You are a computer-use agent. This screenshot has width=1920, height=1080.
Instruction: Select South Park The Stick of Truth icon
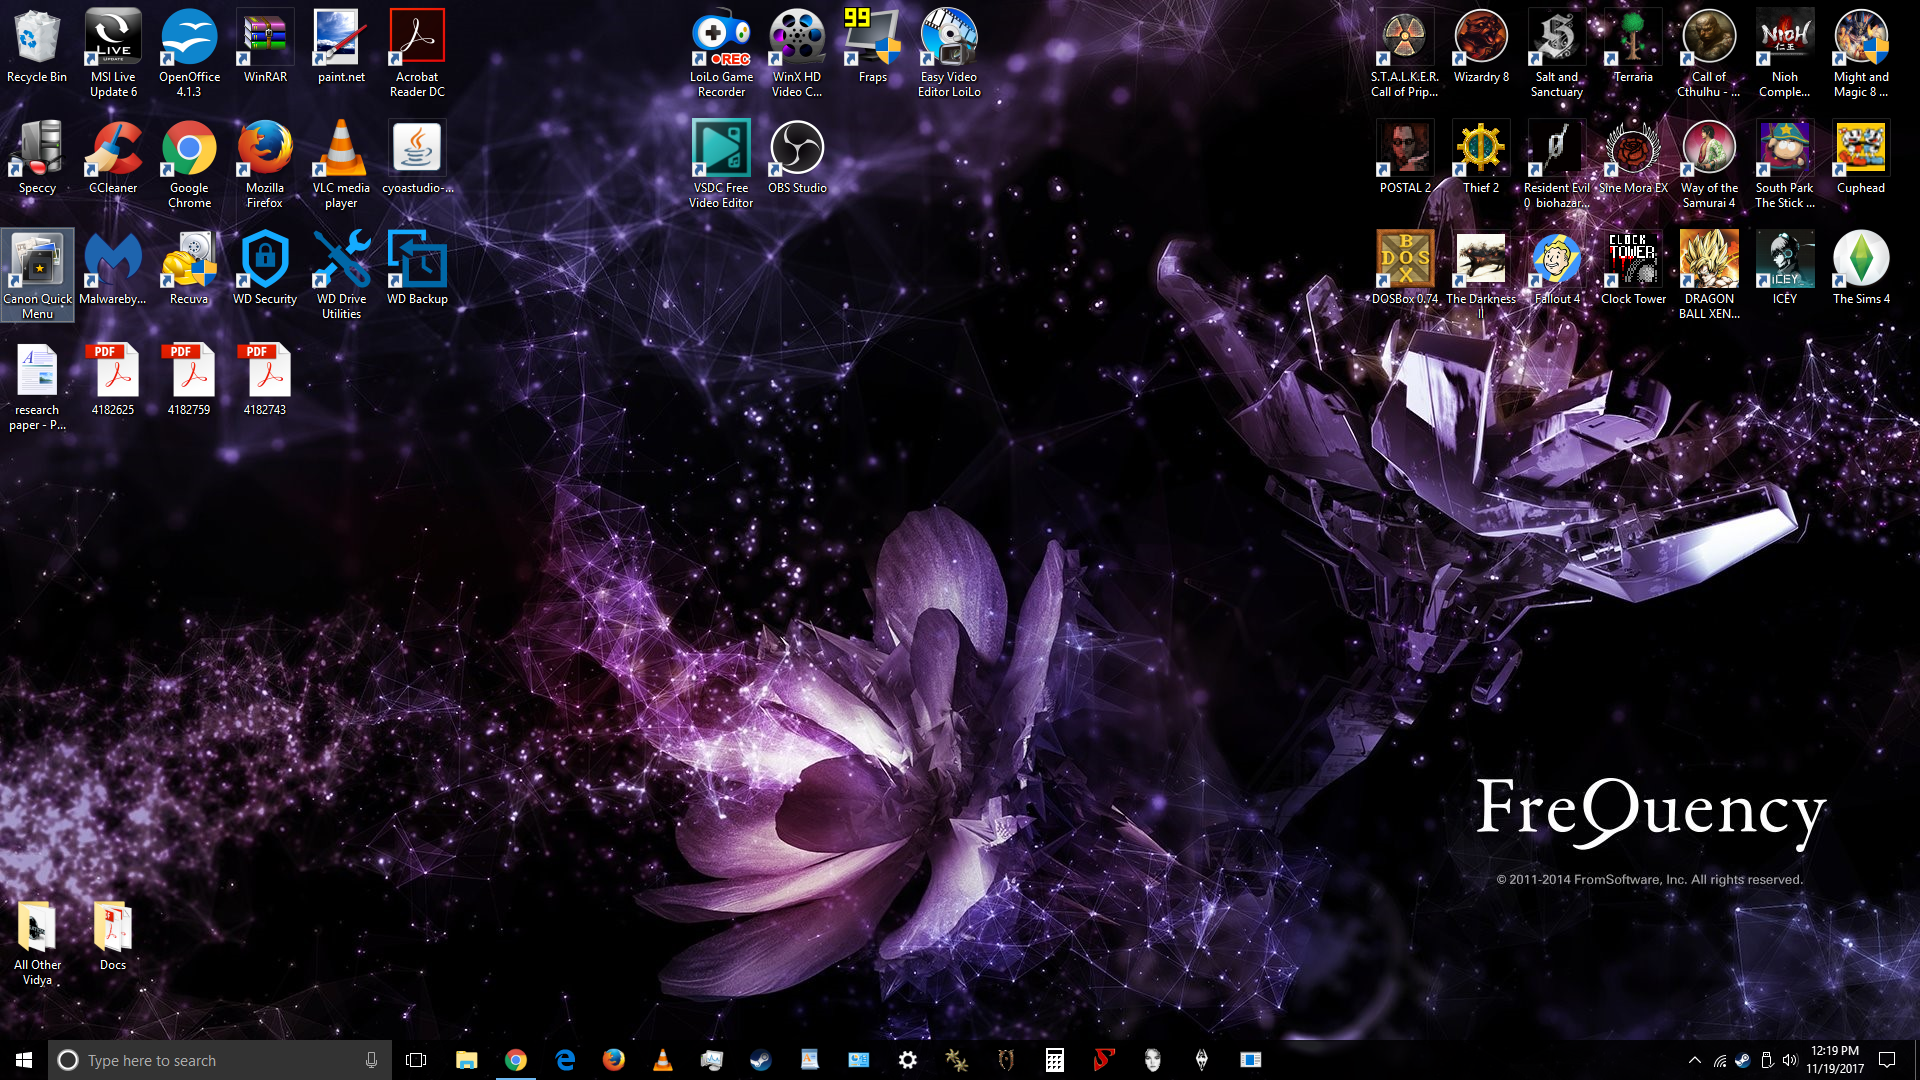coord(1785,165)
